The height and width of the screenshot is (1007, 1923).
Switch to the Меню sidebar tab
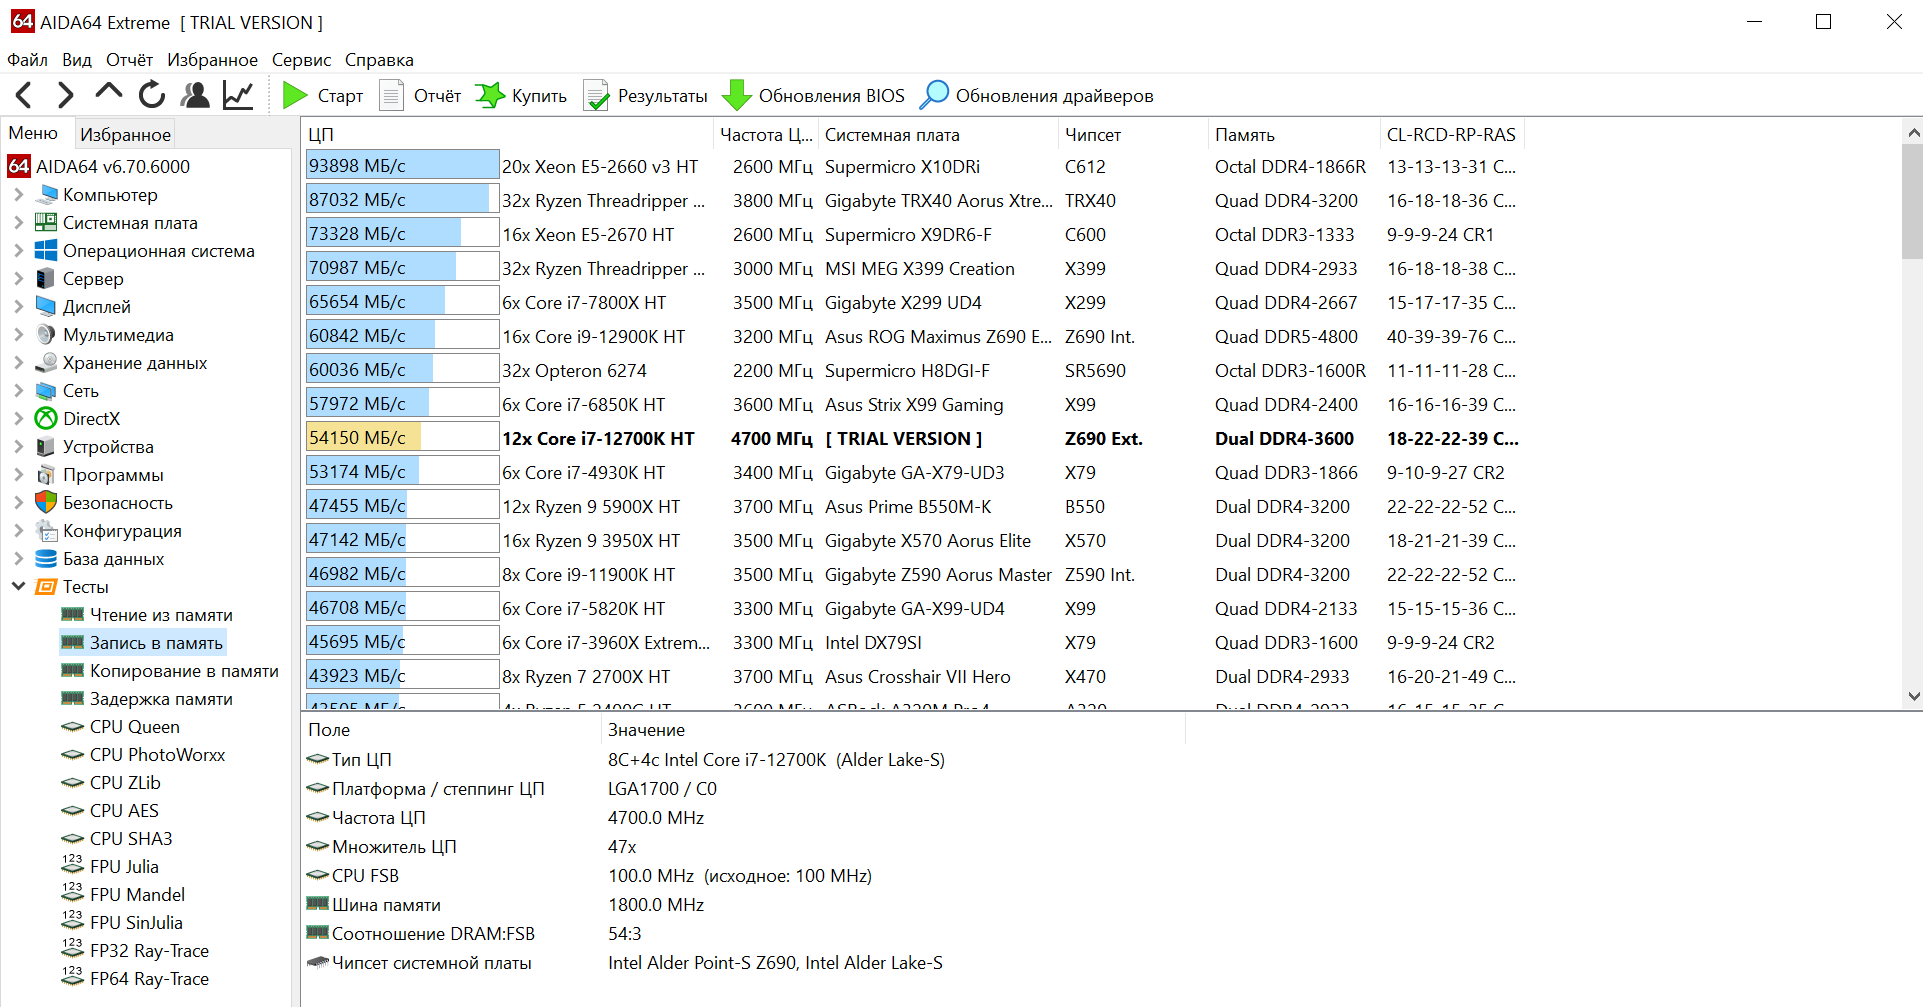click(34, 133)
